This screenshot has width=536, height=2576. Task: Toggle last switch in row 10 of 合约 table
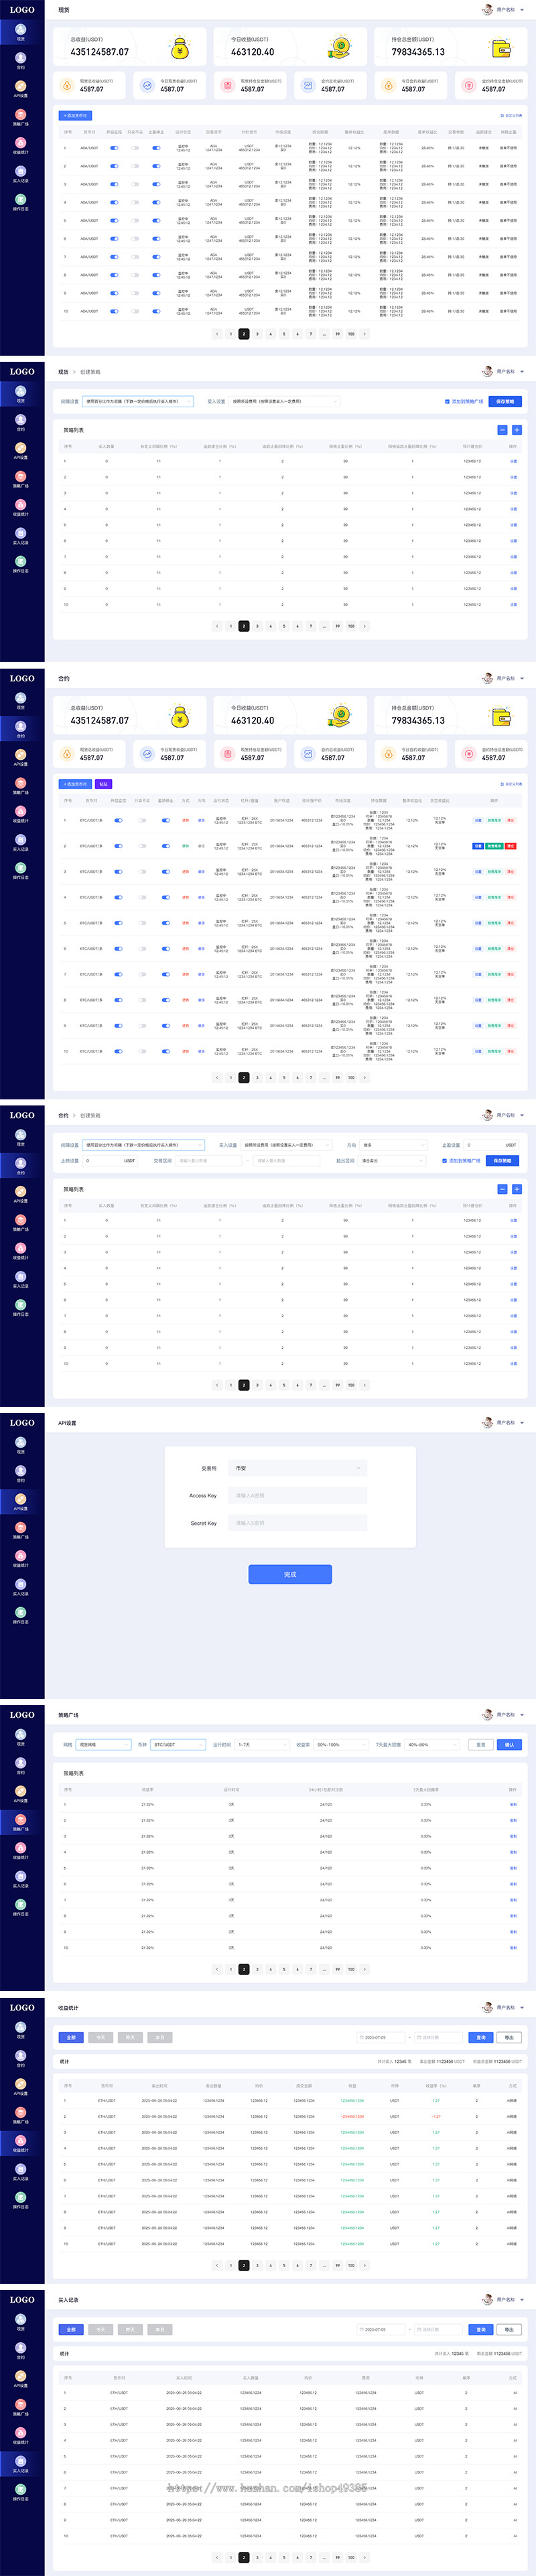pyautogui.click(x=166, y=1051)
